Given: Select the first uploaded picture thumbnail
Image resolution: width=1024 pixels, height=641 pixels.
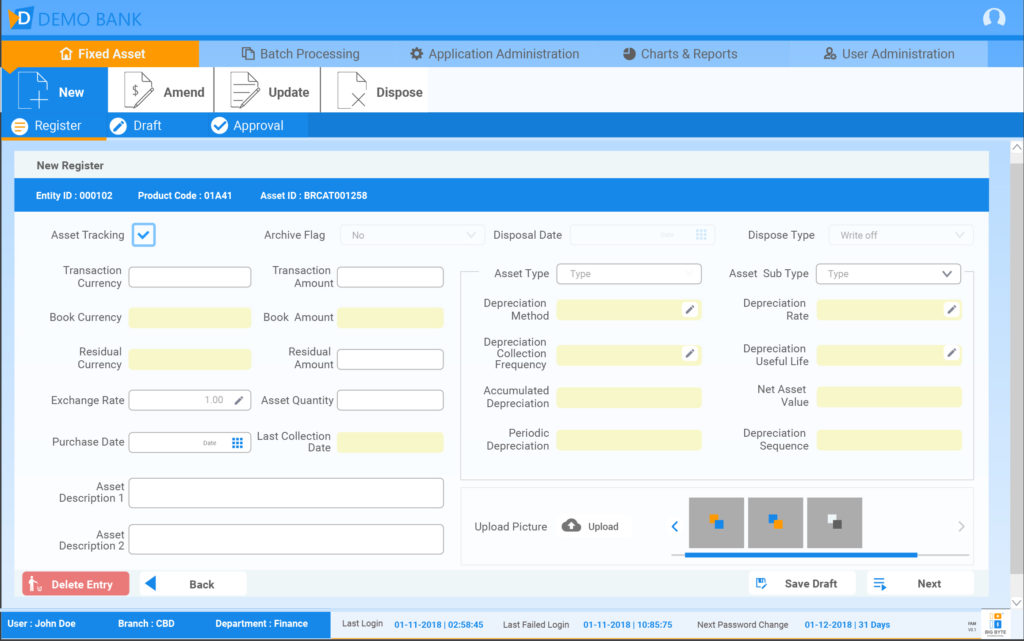Looking at the screenshot, I should [x=716, y=522].
